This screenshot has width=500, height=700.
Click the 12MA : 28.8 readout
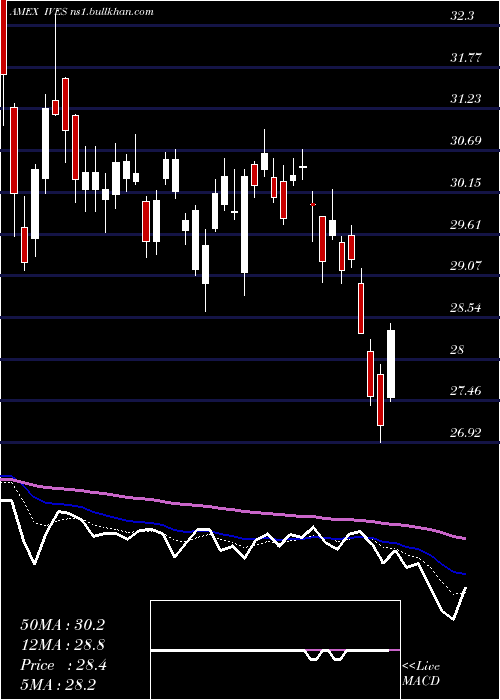click(x=62, y=645)
